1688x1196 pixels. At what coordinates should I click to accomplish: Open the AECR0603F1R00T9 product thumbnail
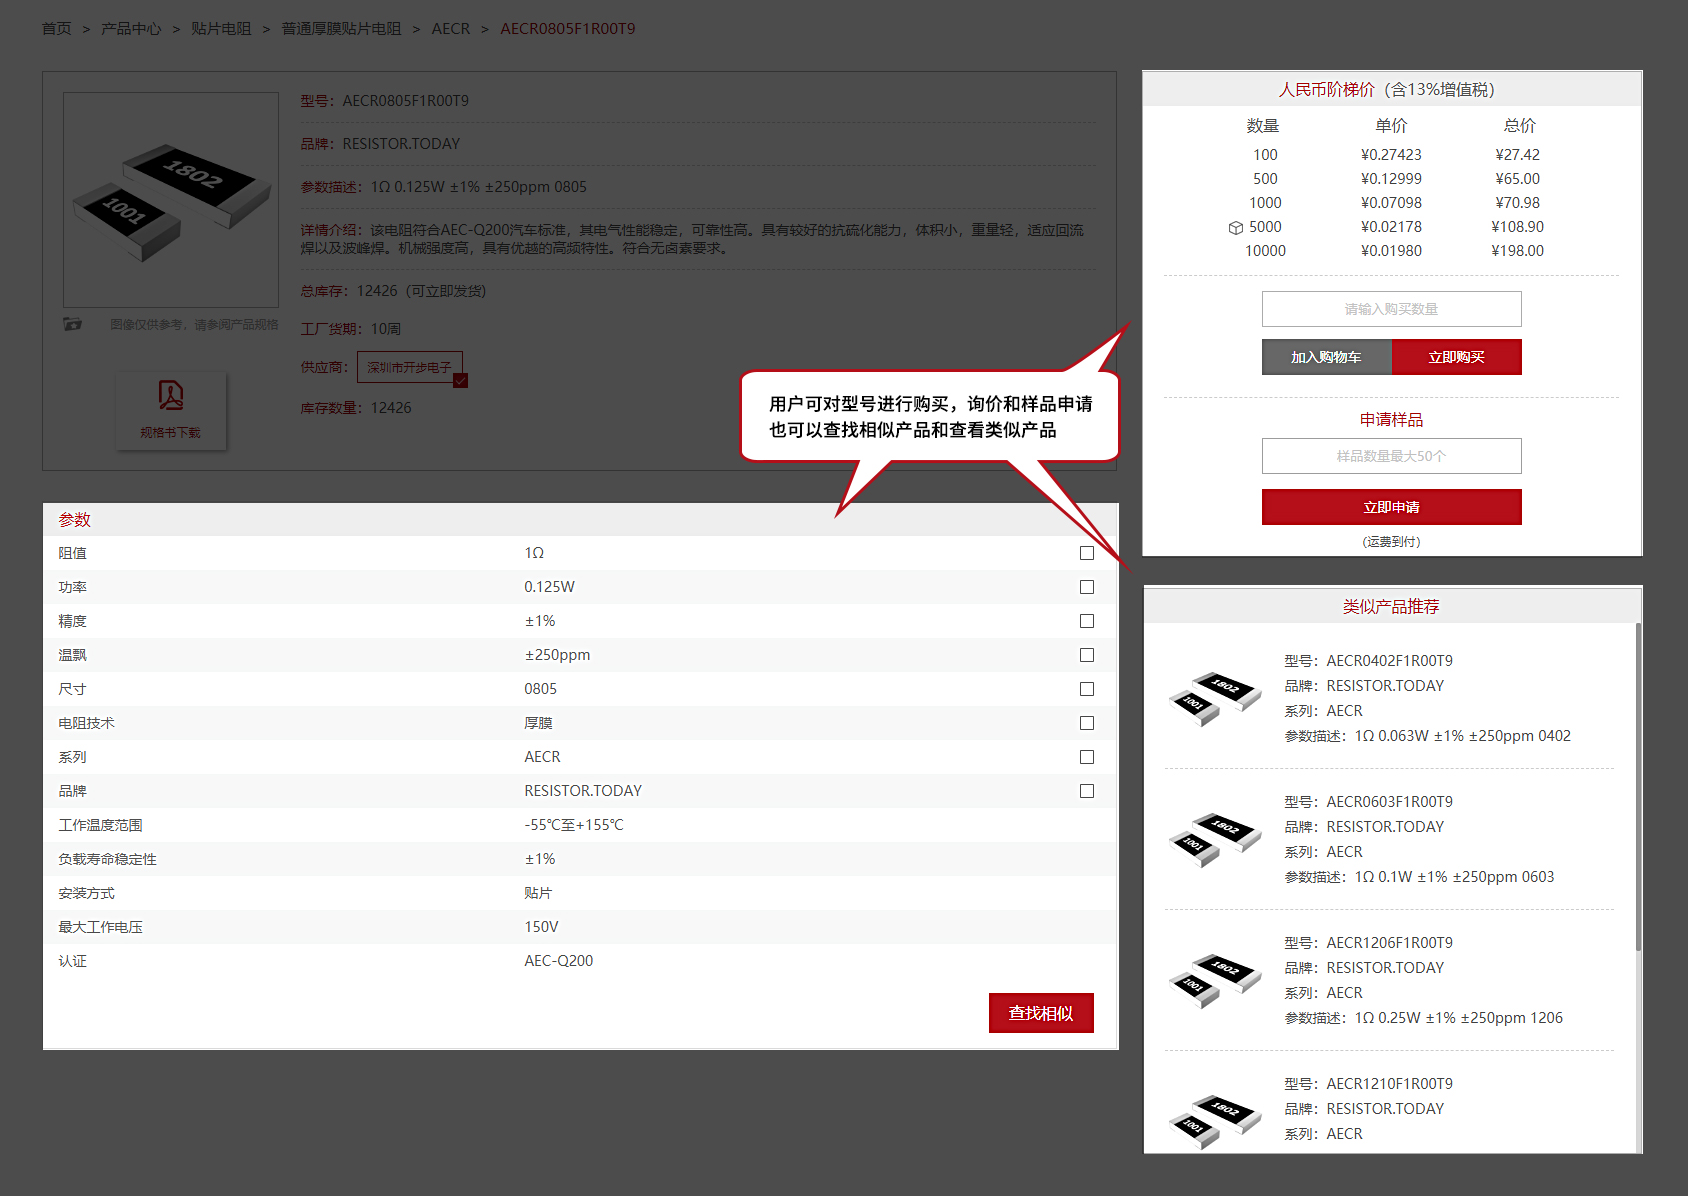1214,838
